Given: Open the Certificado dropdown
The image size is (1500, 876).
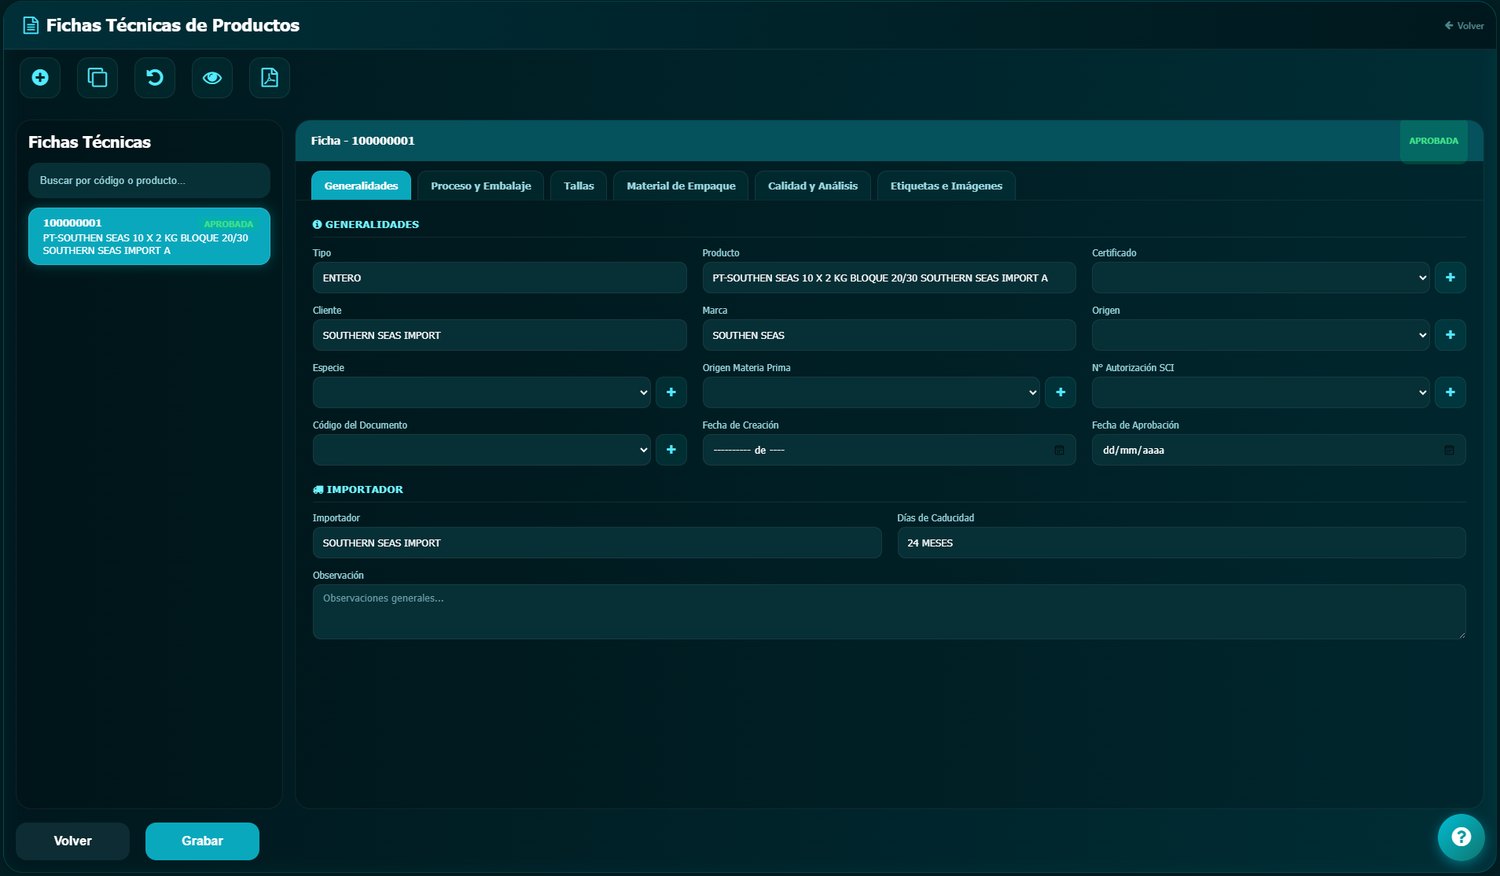Looking at the screenshot, I should pos(1260,278).
